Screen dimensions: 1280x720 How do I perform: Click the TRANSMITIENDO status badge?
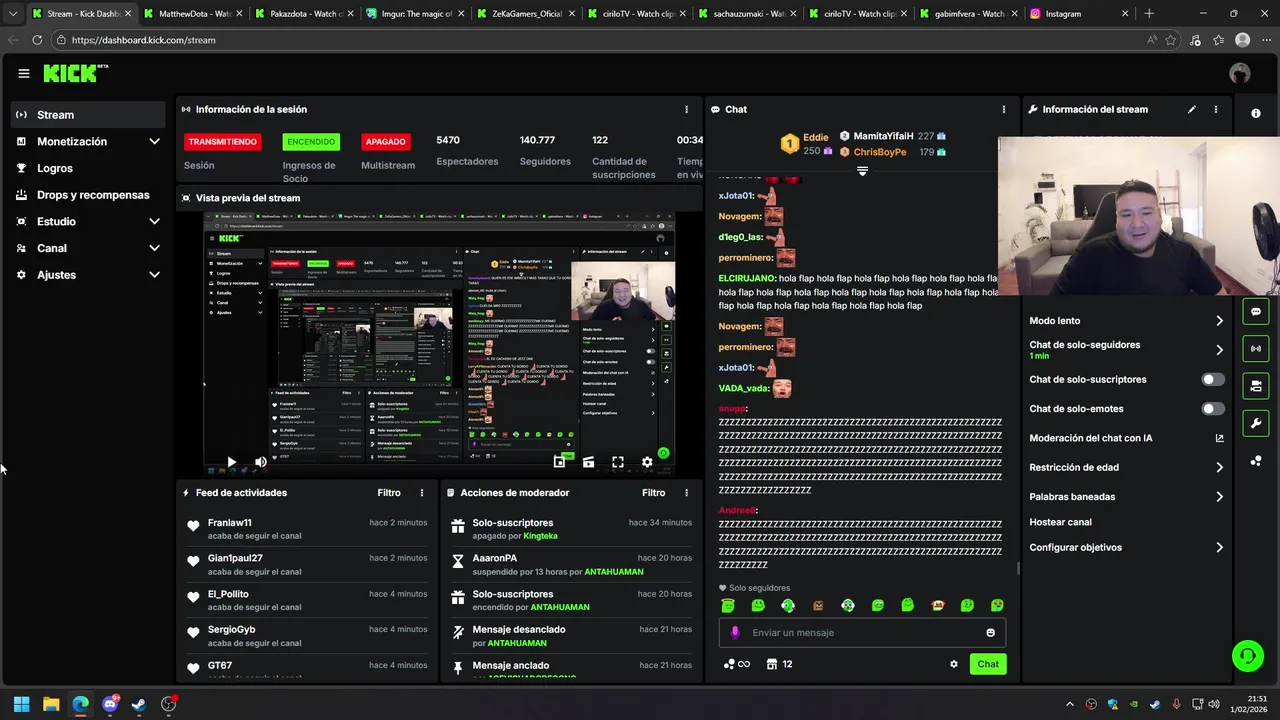pos(222,142)
